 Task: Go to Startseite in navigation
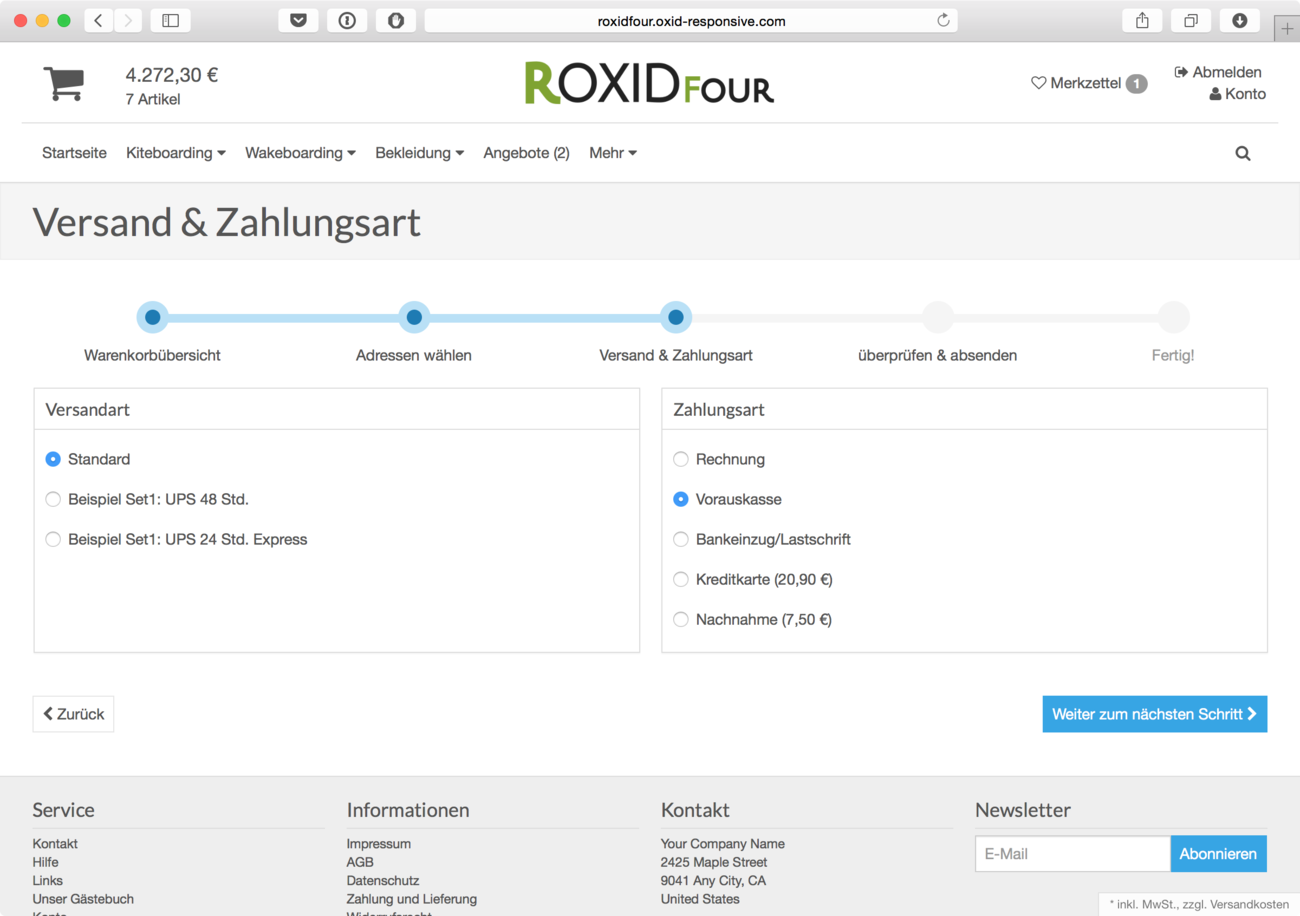tap(74, 153)
